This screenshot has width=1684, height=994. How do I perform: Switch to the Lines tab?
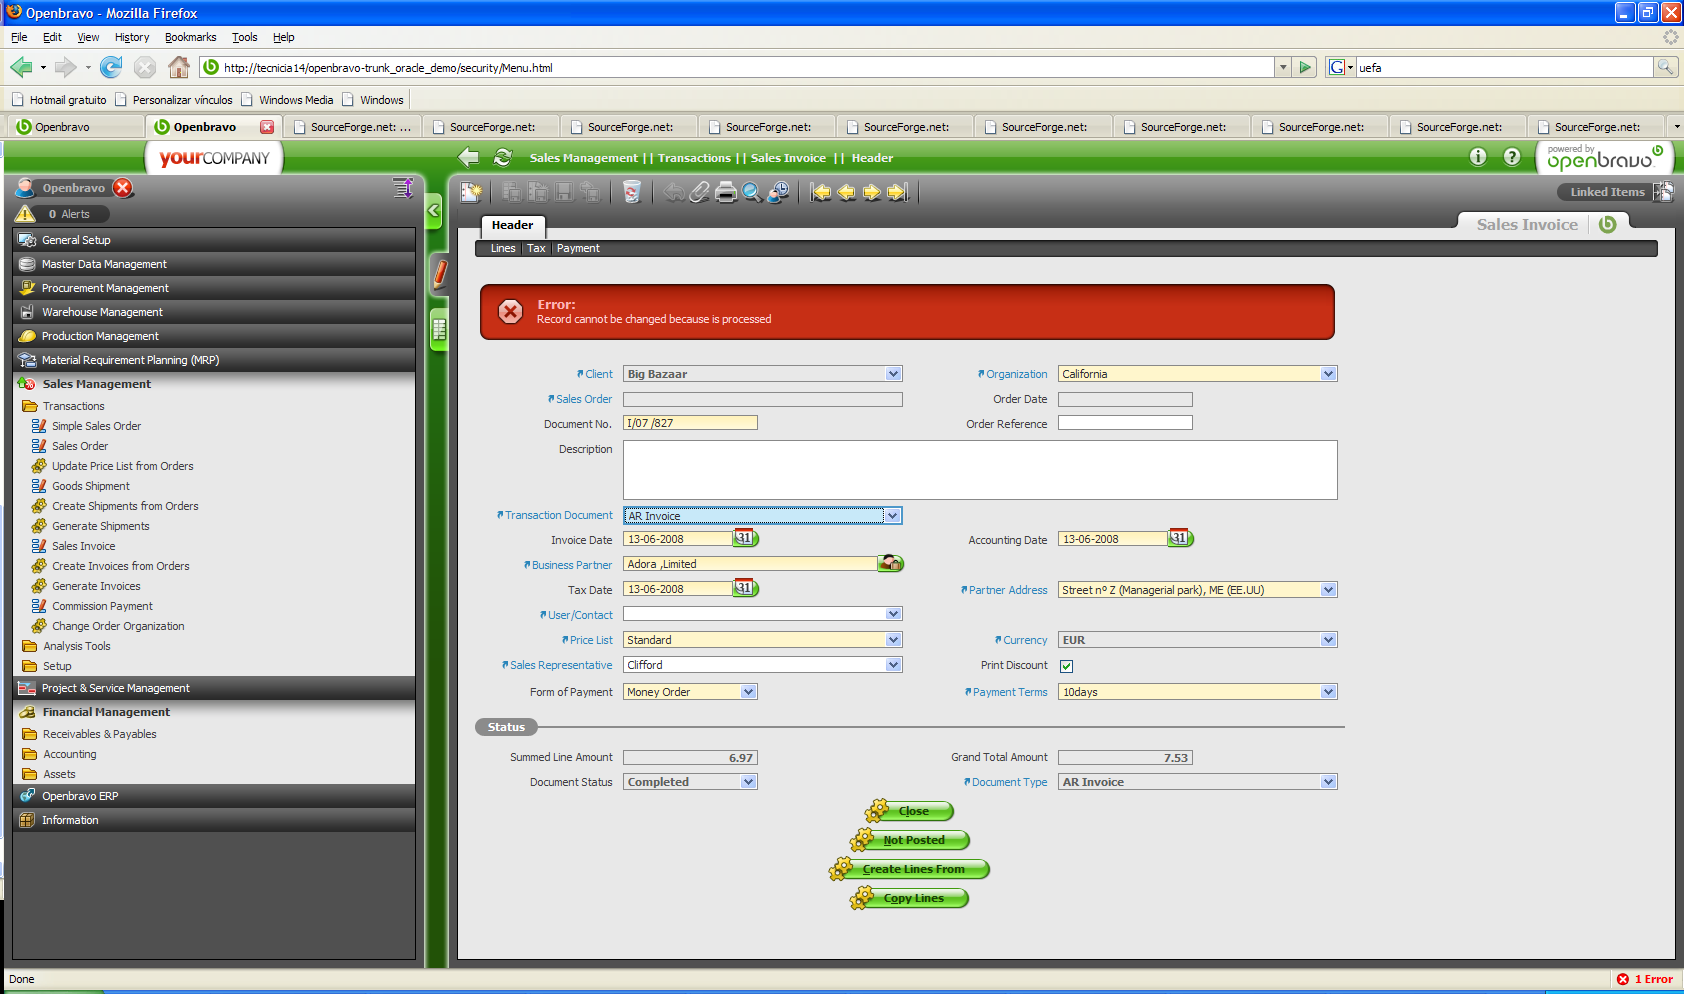tap(503, 248)
